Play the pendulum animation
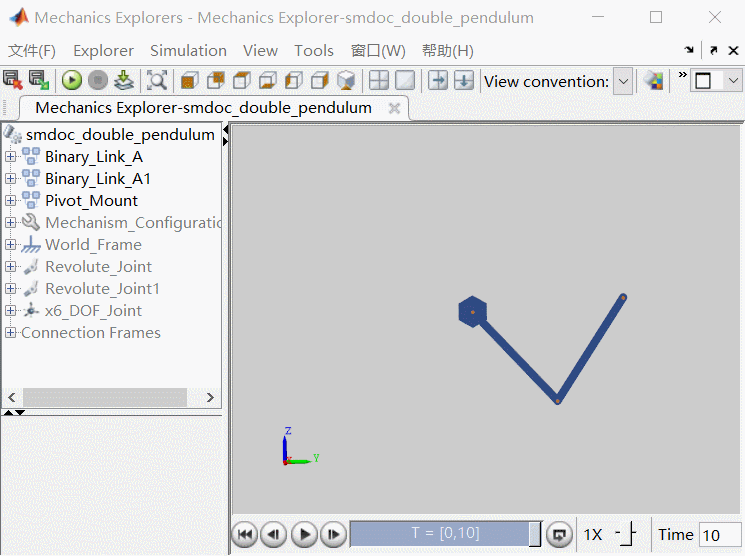The image size is (745, 556). (304, 535)
